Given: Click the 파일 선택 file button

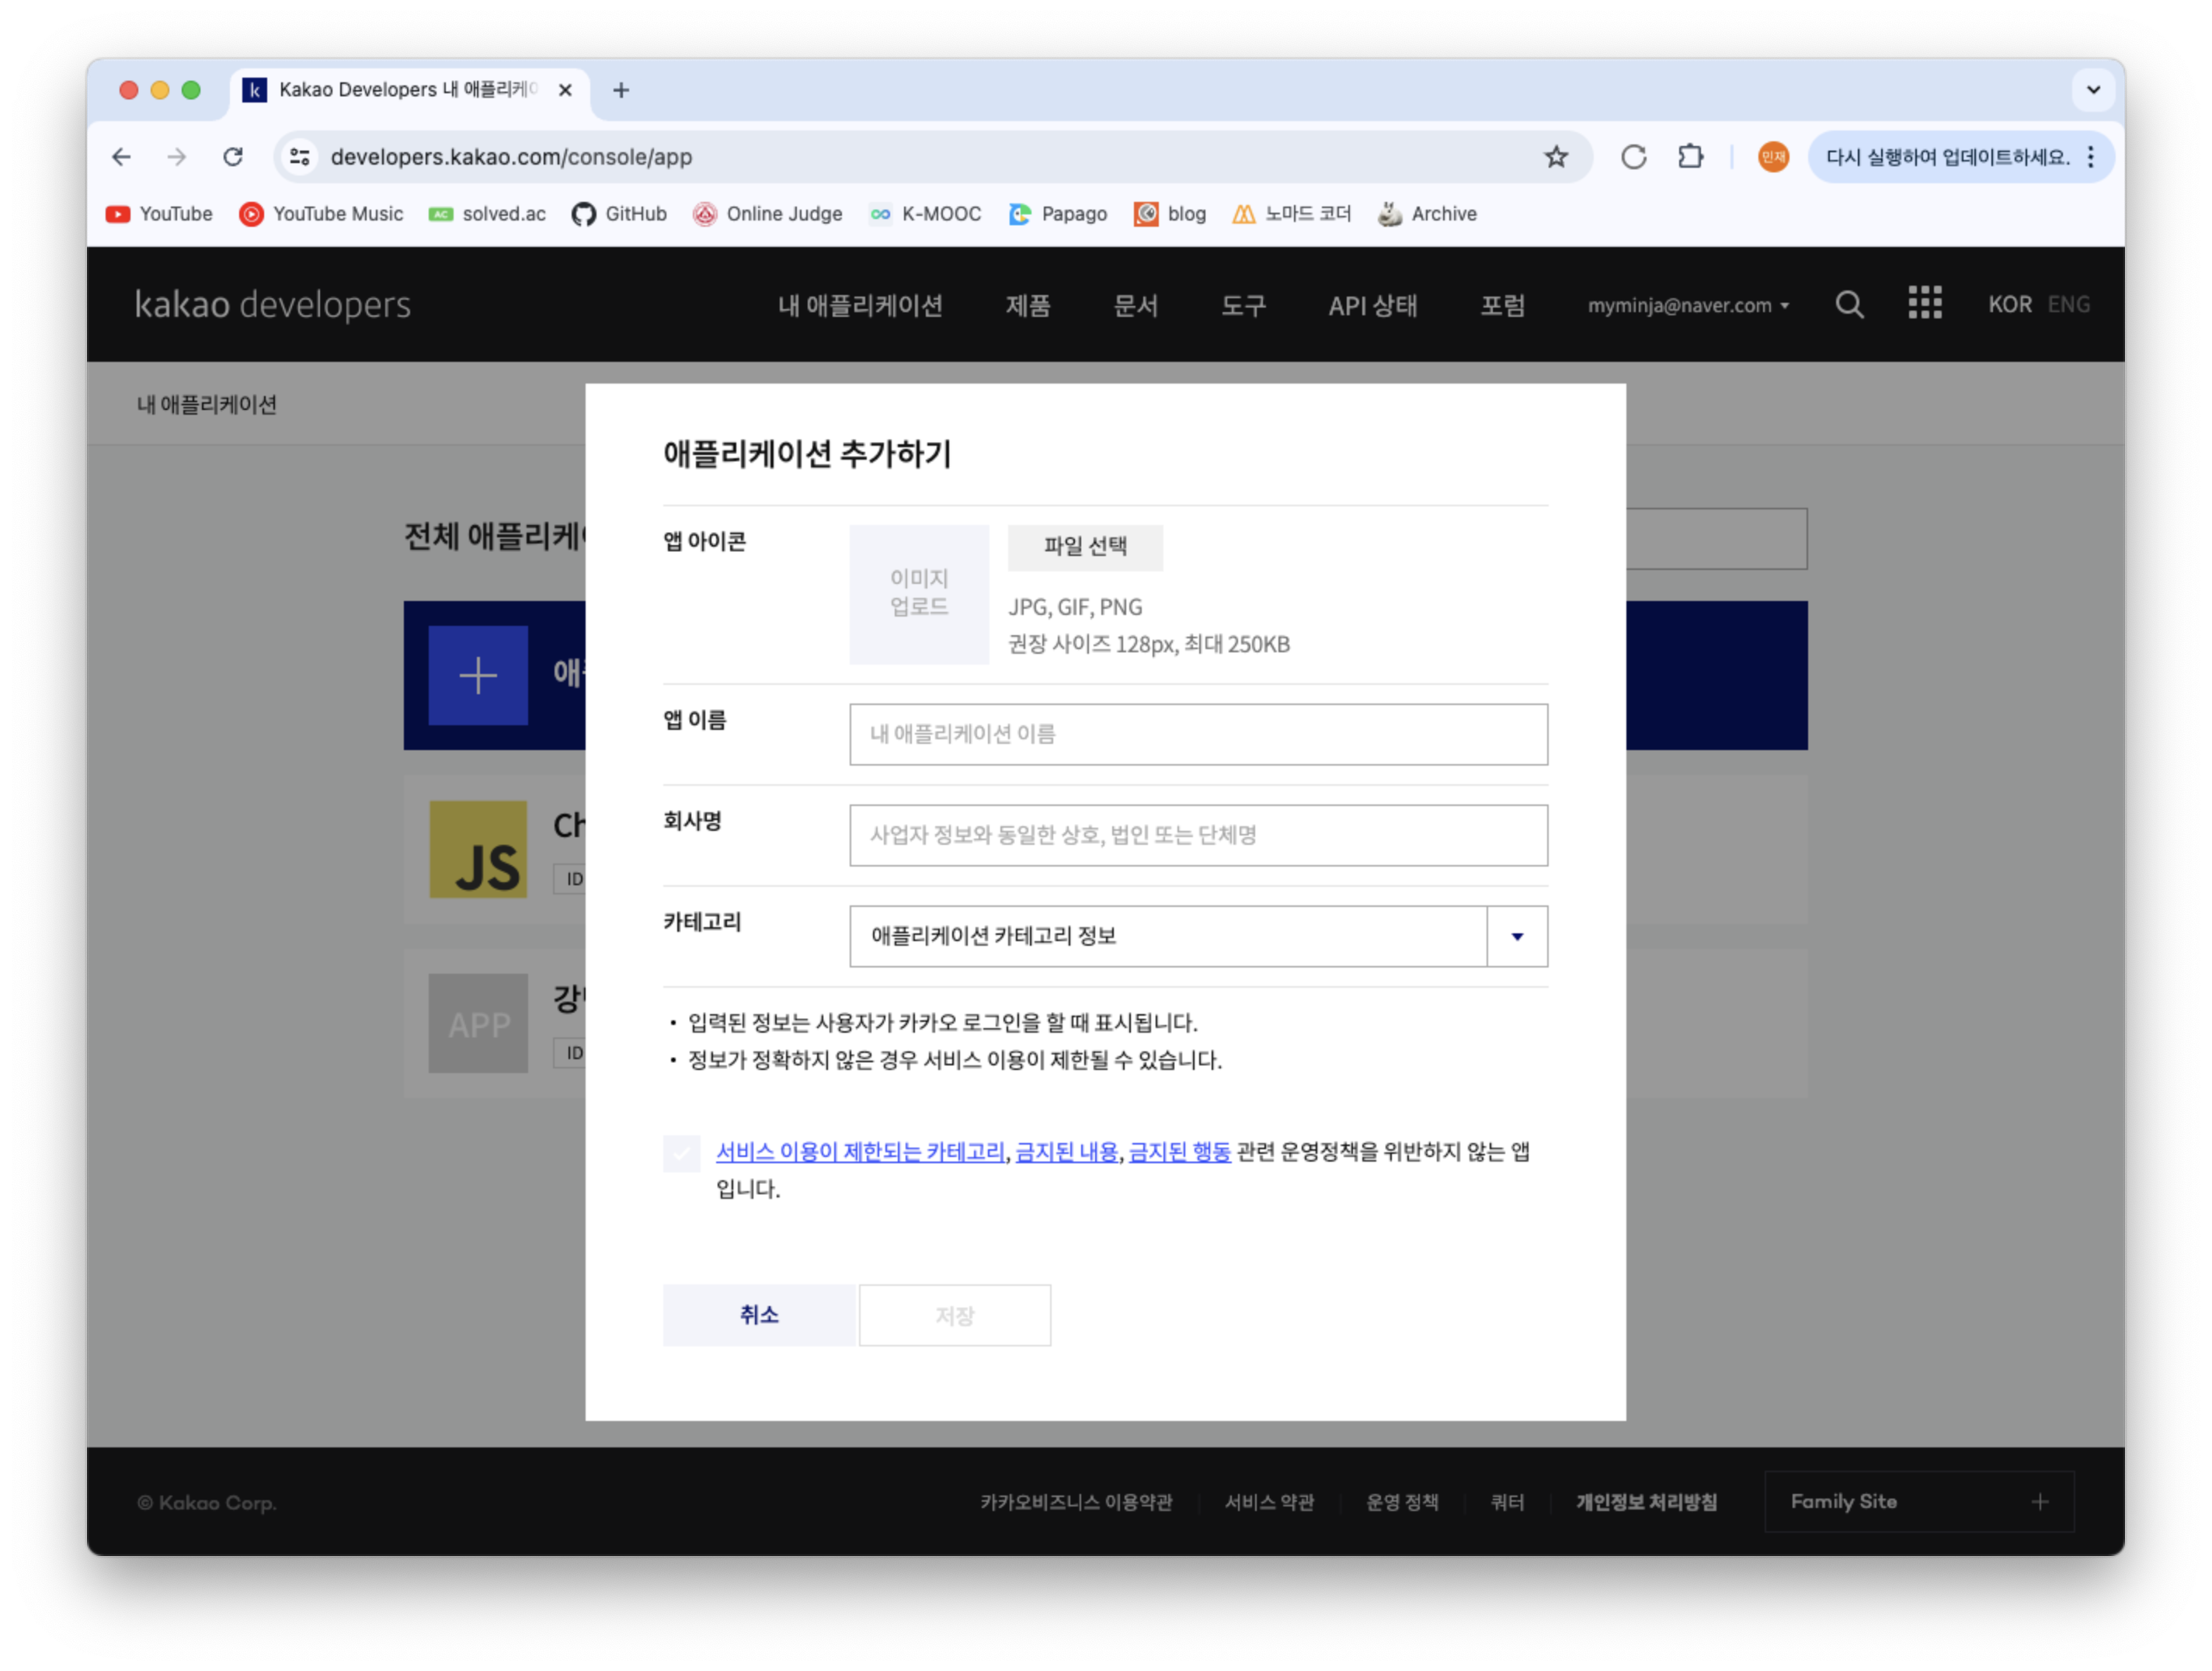Looking at the screenshot, I should tap(1085, 547).
